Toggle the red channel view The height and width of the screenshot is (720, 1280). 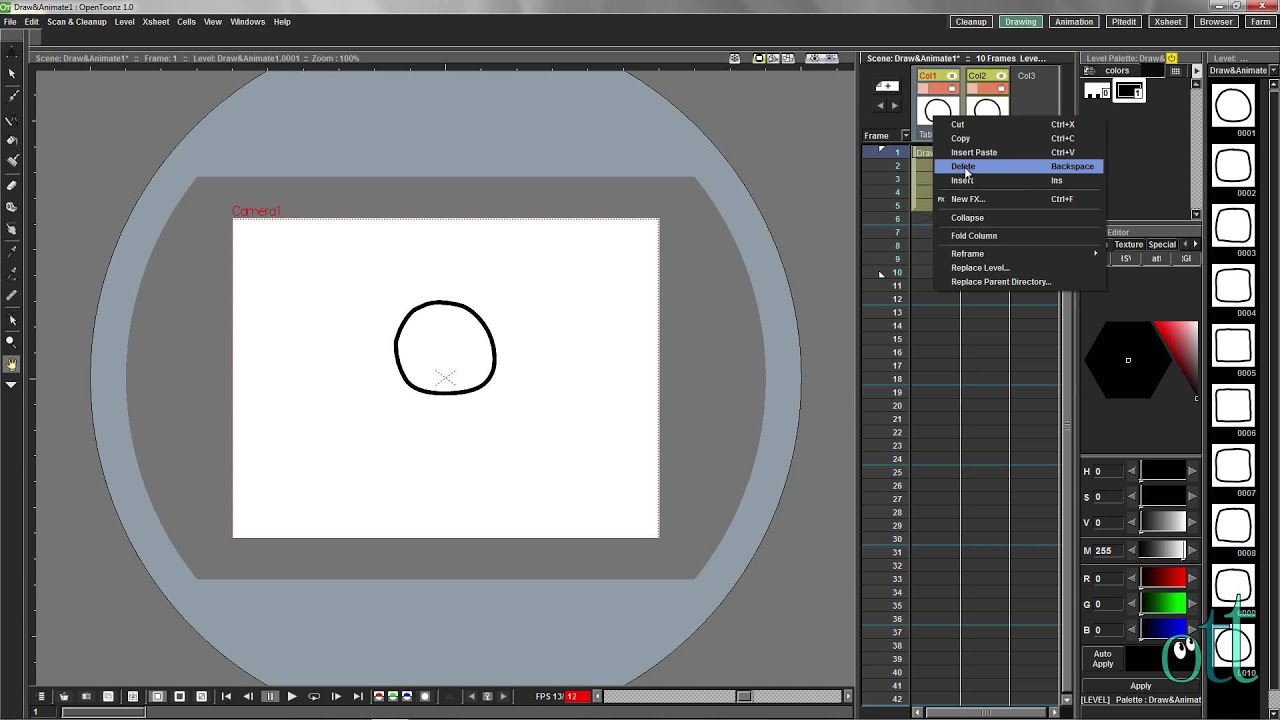pyautogui.click(x=379, y=696)
